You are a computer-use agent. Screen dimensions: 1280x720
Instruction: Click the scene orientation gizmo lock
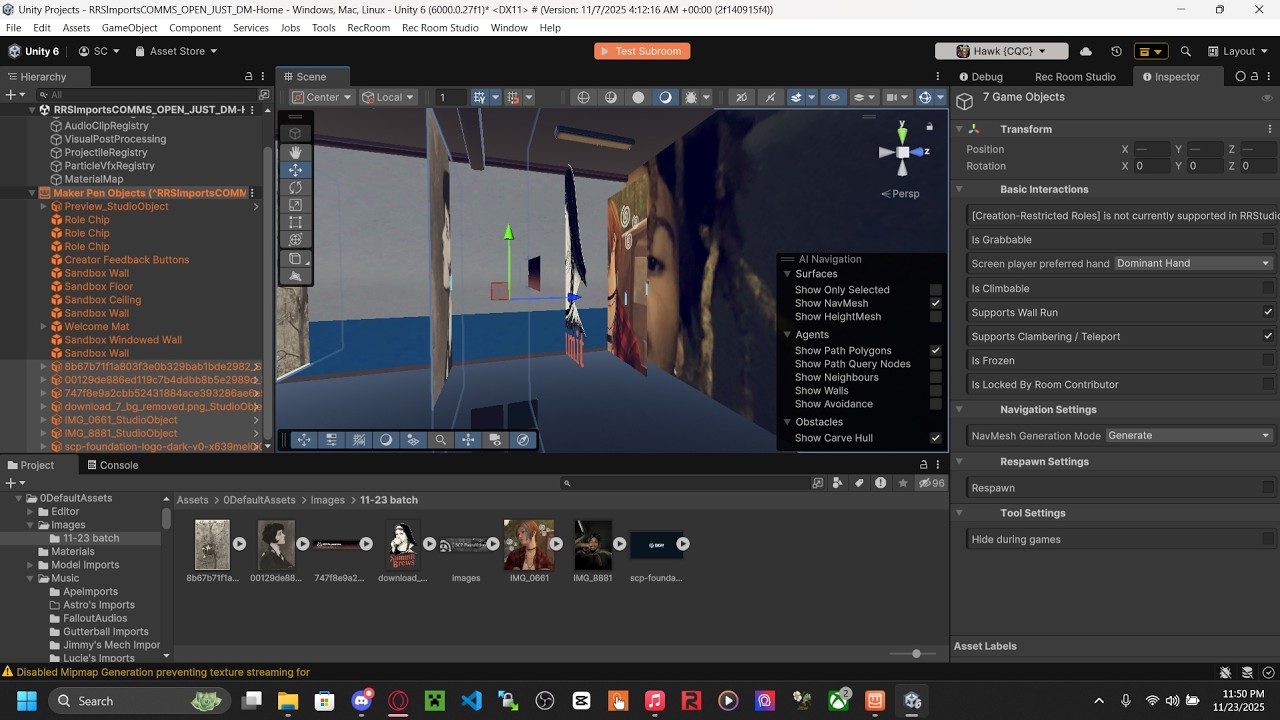(x=929, y=127)
